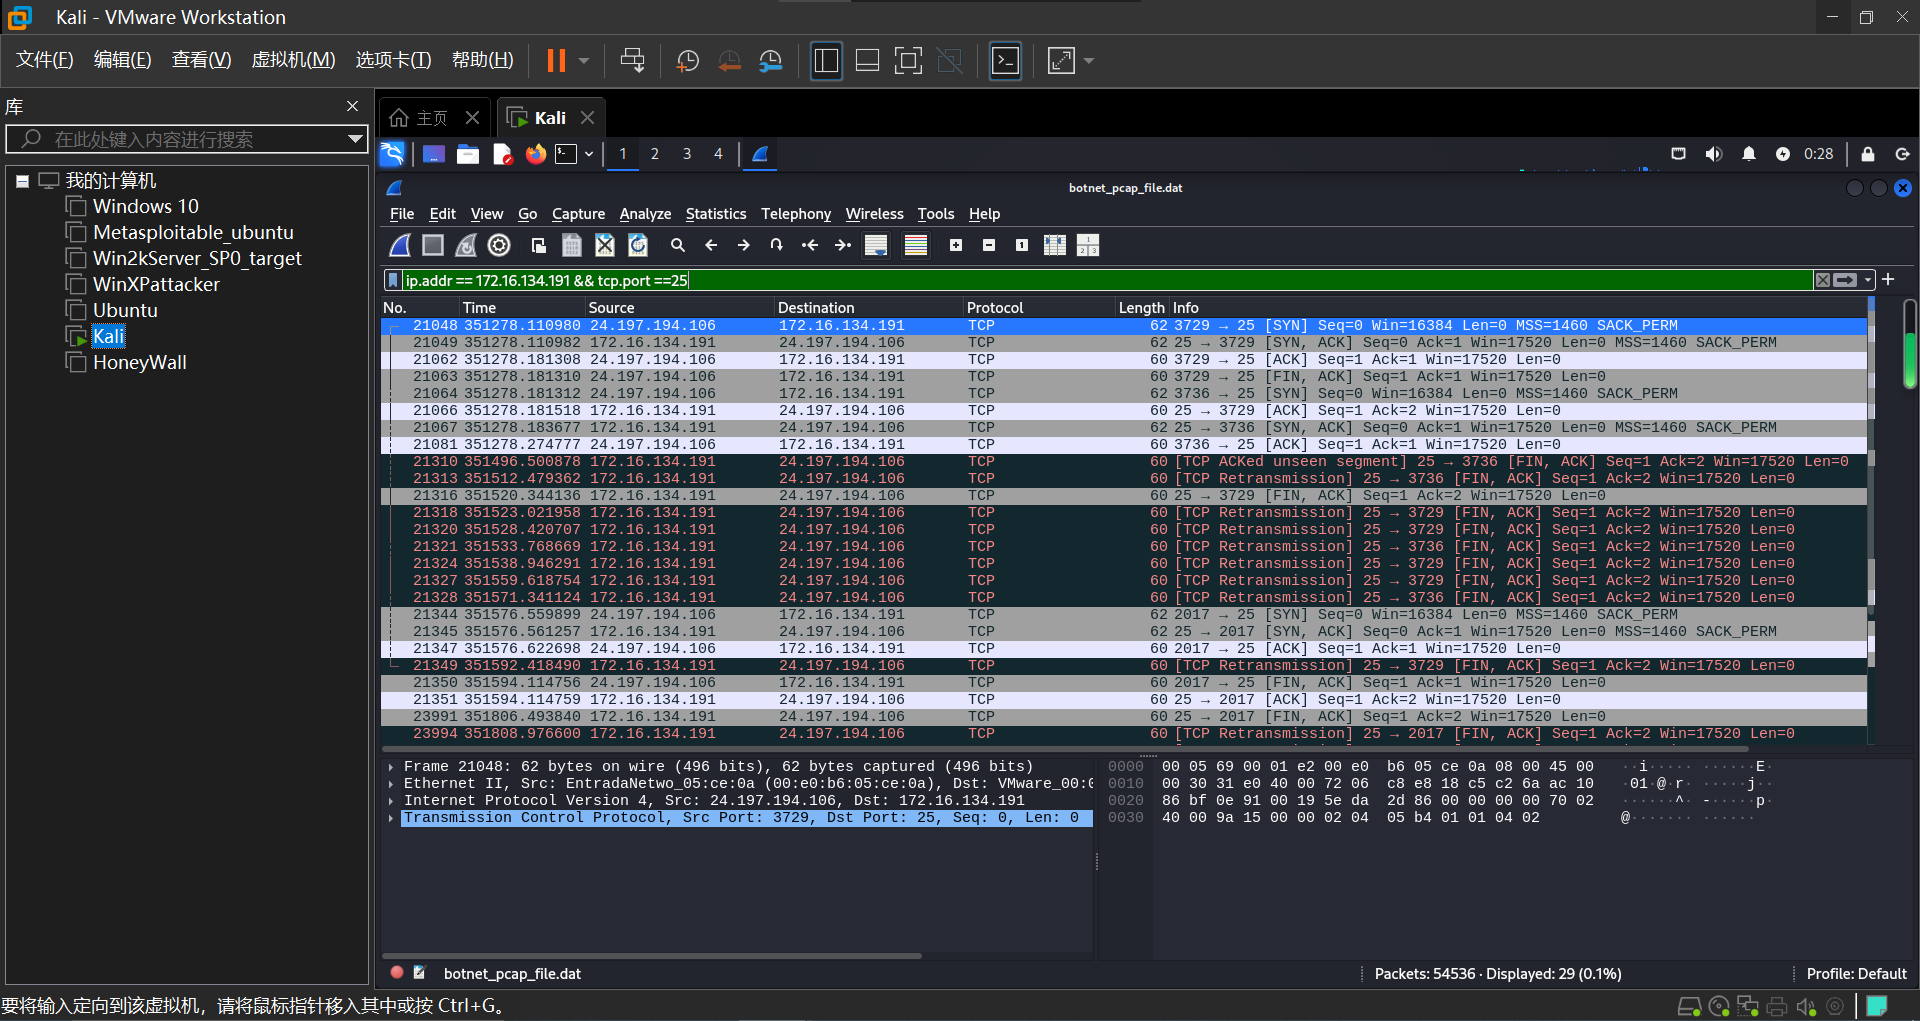
Task: Click the Wireshark start capture shark fin icon
Action: 400,245
